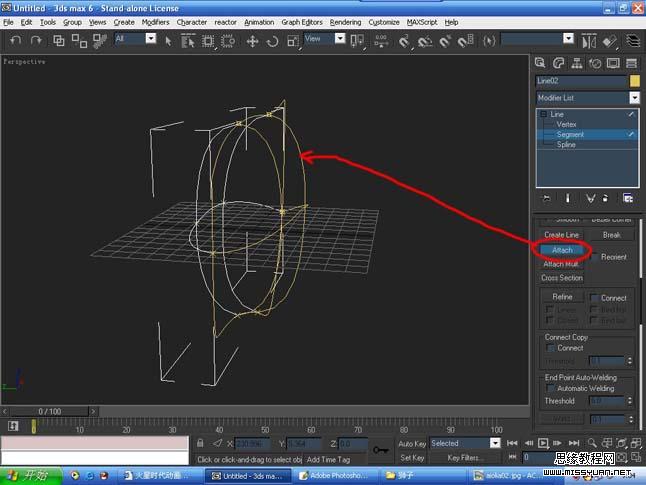Open the selection filter All dropdown
Image resolution: width=646 pixels, height=485 pixels.
tap(151, 38)
